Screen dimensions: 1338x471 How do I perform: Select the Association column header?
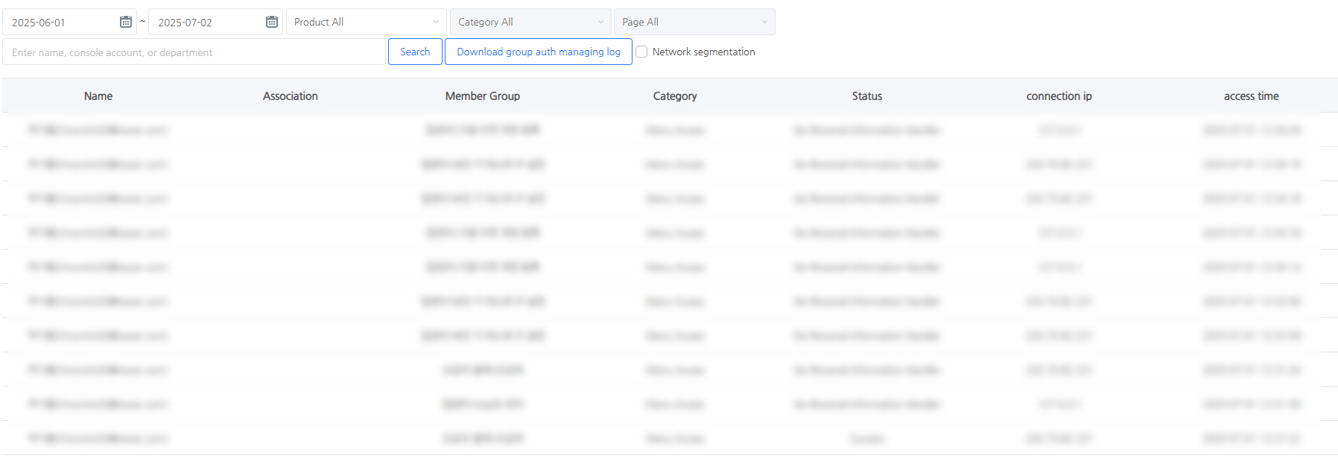point(290,96)
